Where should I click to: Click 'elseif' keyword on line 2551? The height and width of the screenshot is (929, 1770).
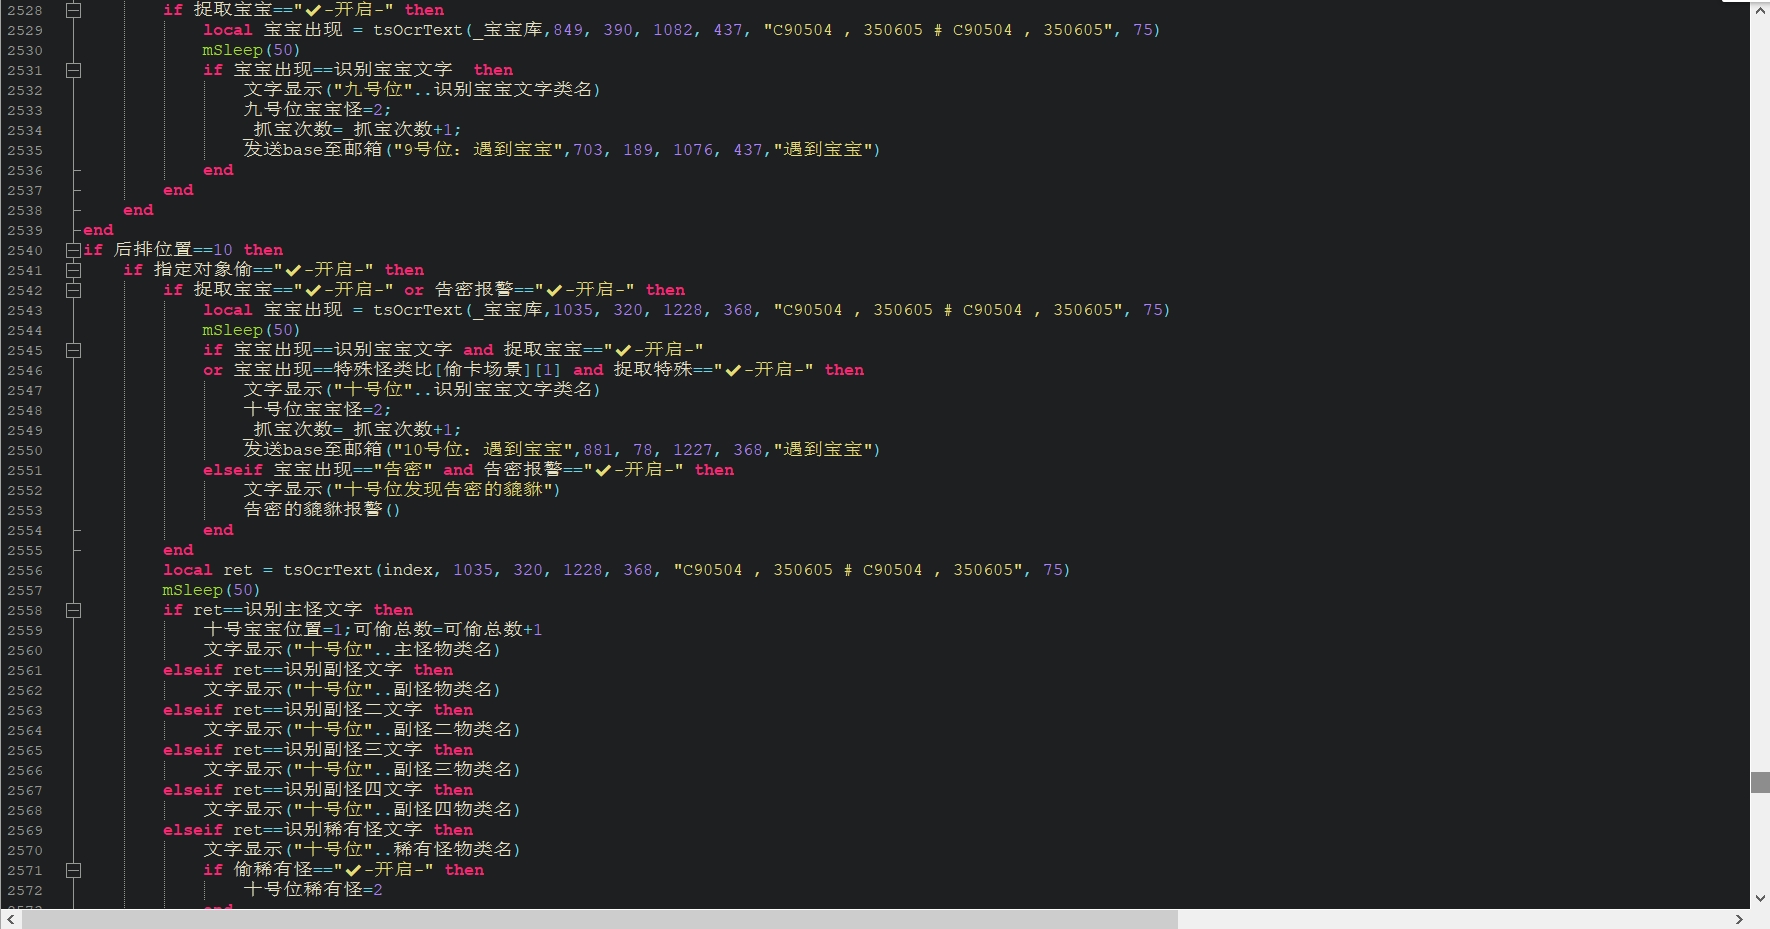pos(233,470)
